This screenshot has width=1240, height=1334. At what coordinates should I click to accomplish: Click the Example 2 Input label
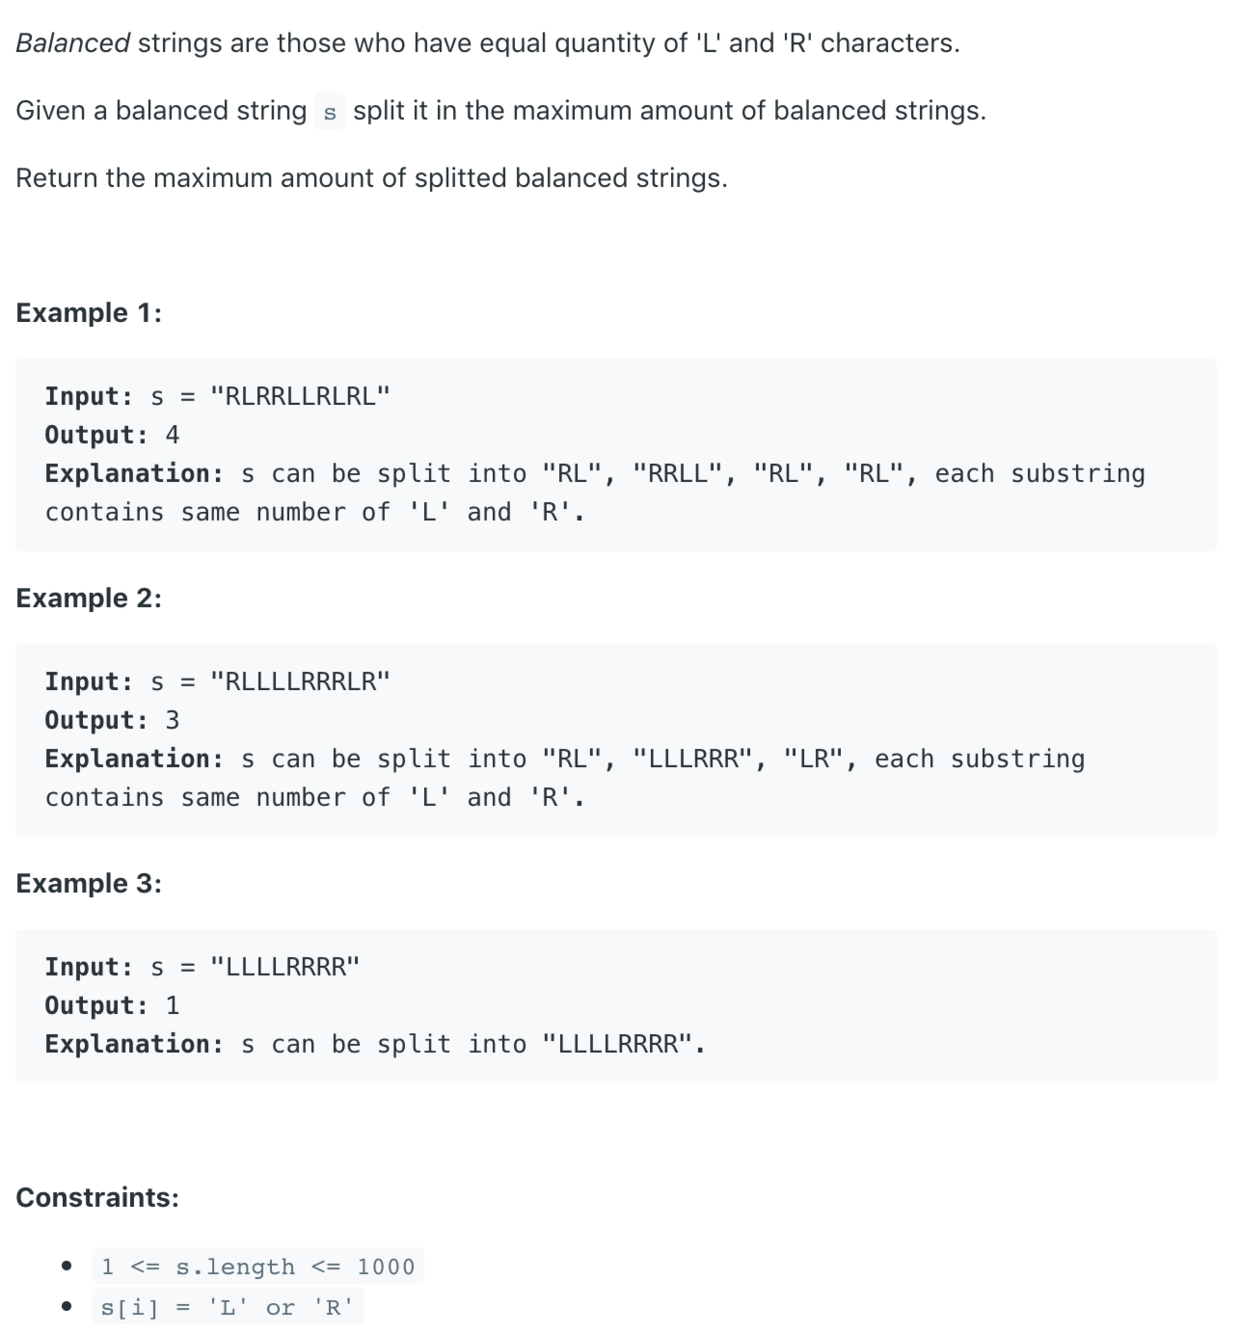[89, 682]
